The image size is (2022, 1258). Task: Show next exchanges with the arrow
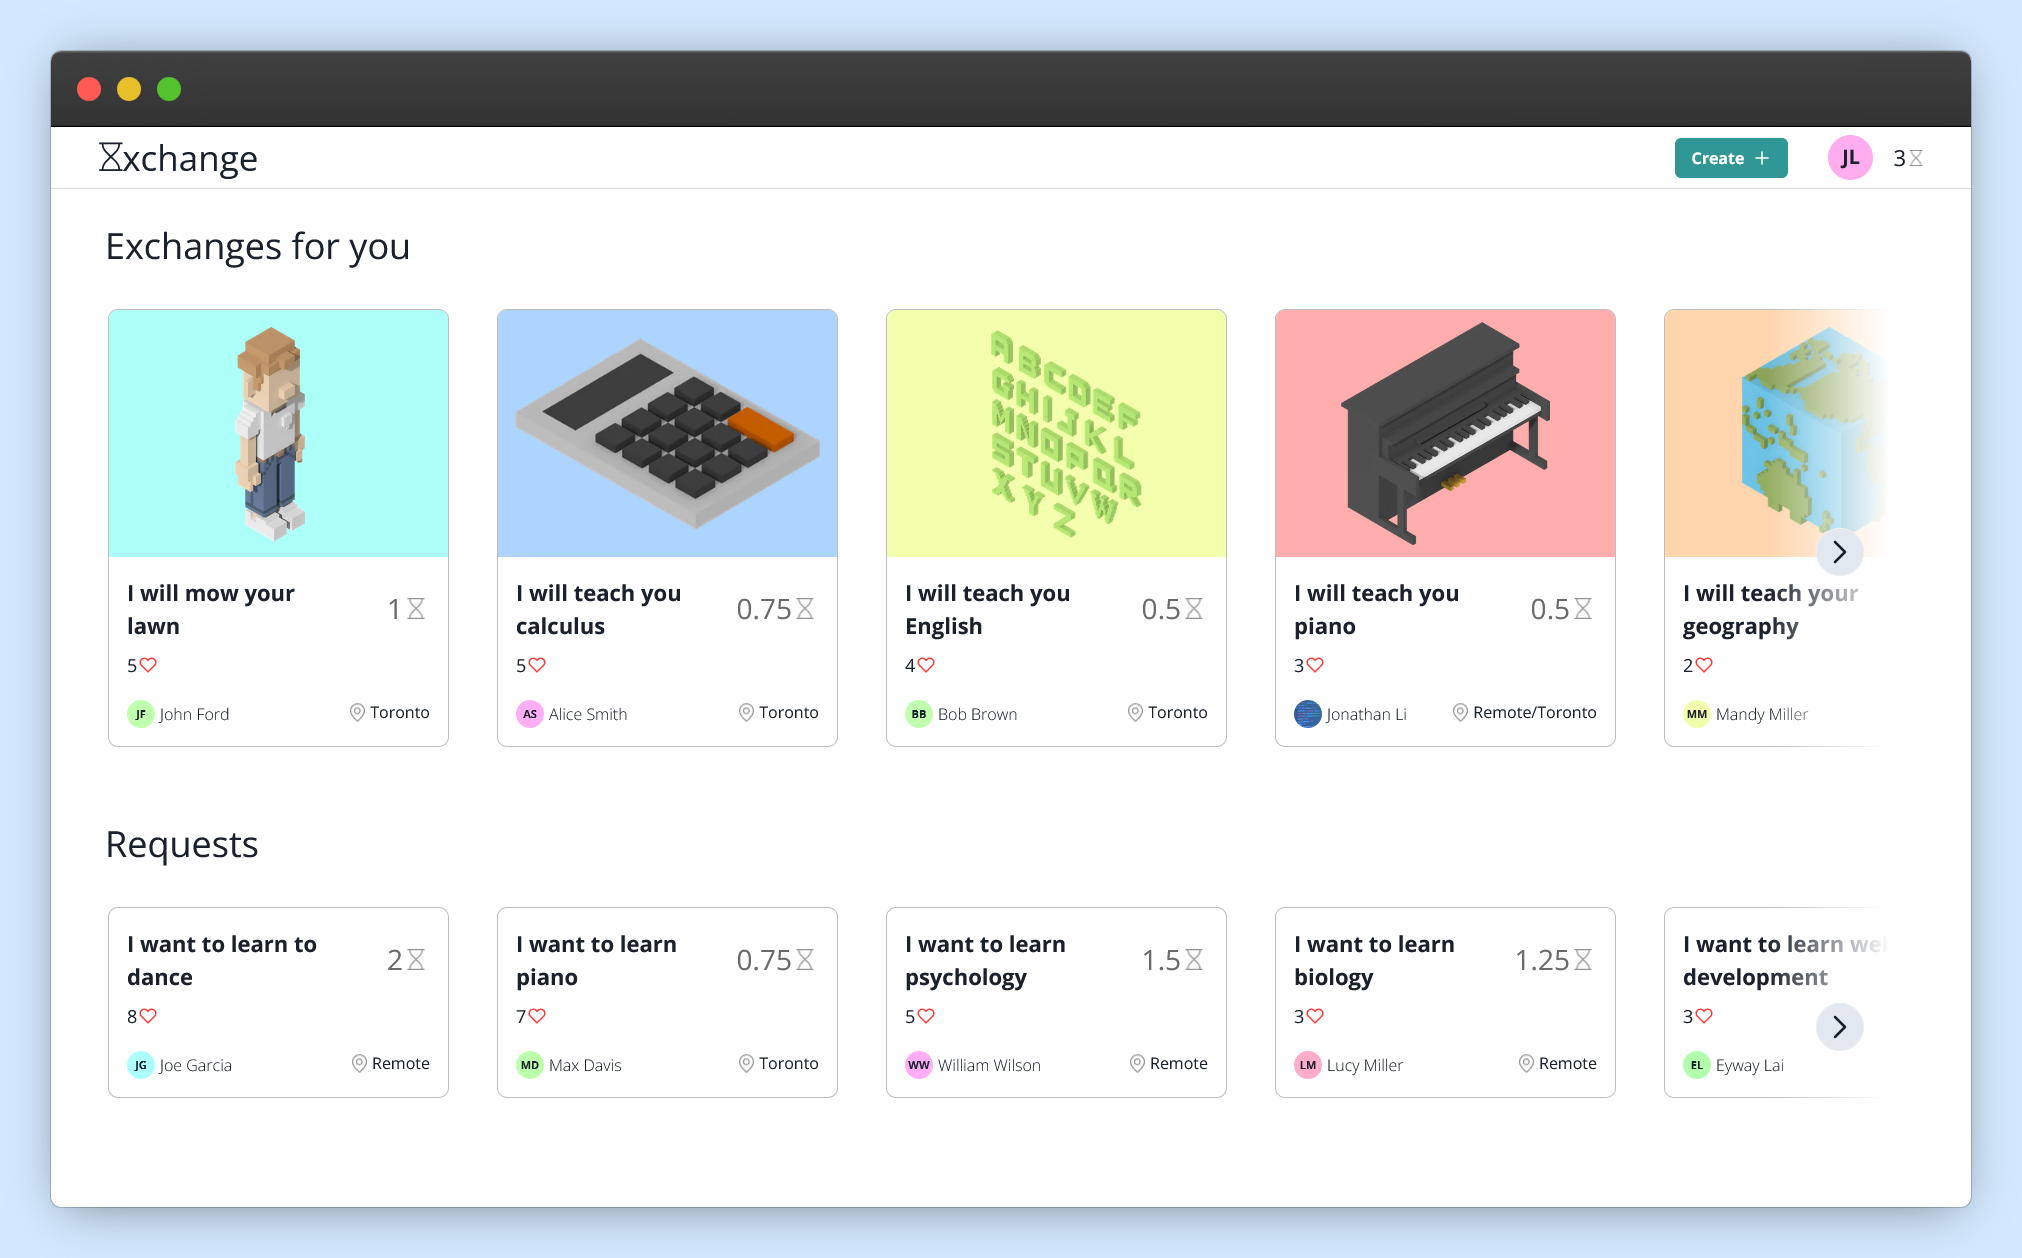coord(1839,552)
